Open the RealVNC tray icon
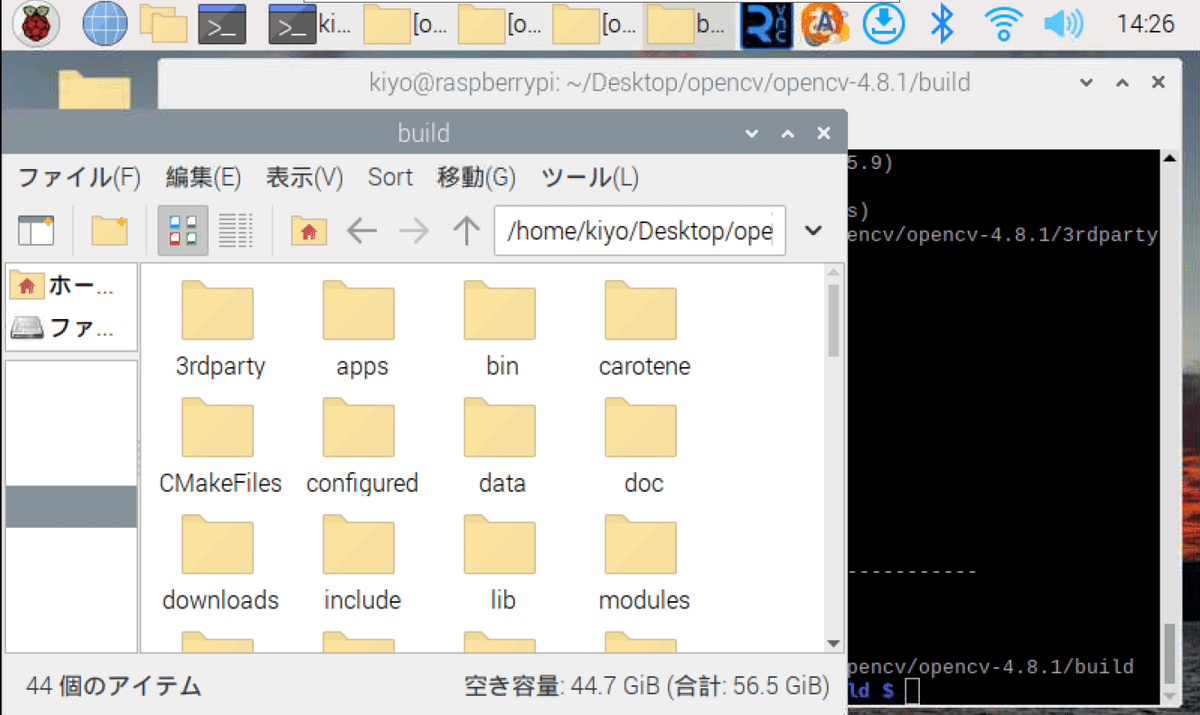Screen dimensions: 1200x715 [x=766, y=24]
